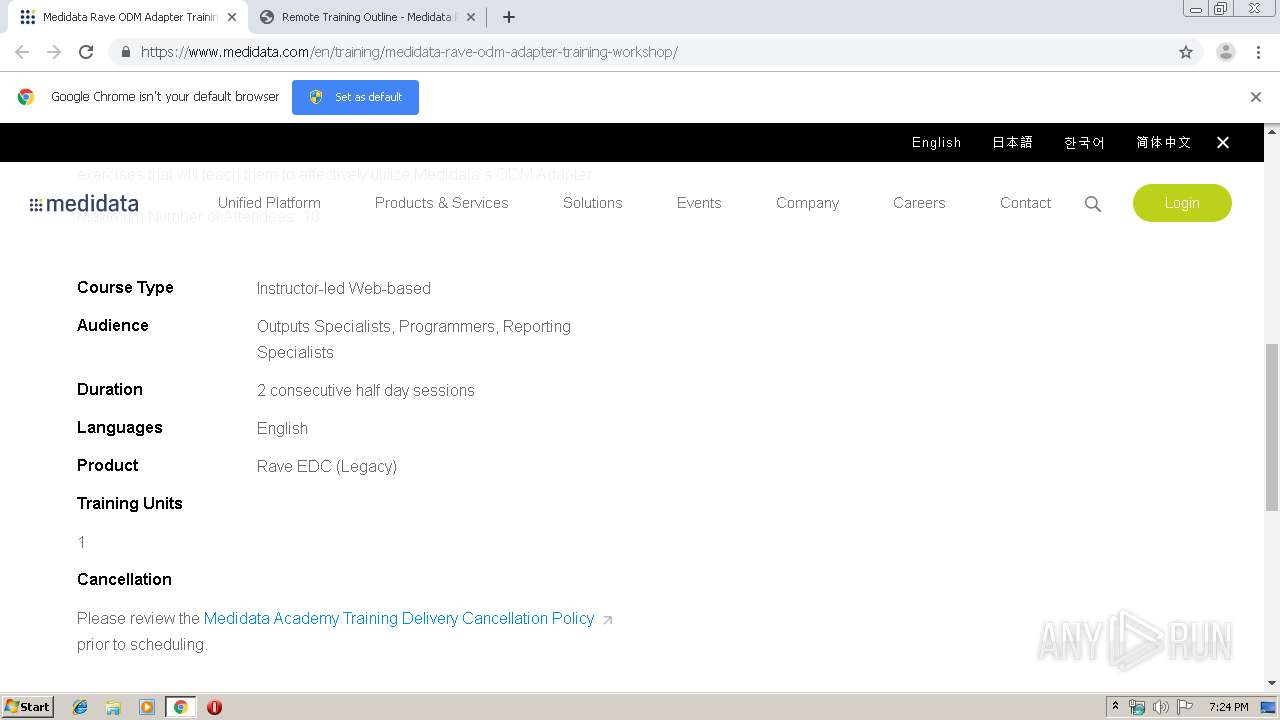Close the language selection bar
Viewport: 1280px width, 720px height.
(1223, 143)
